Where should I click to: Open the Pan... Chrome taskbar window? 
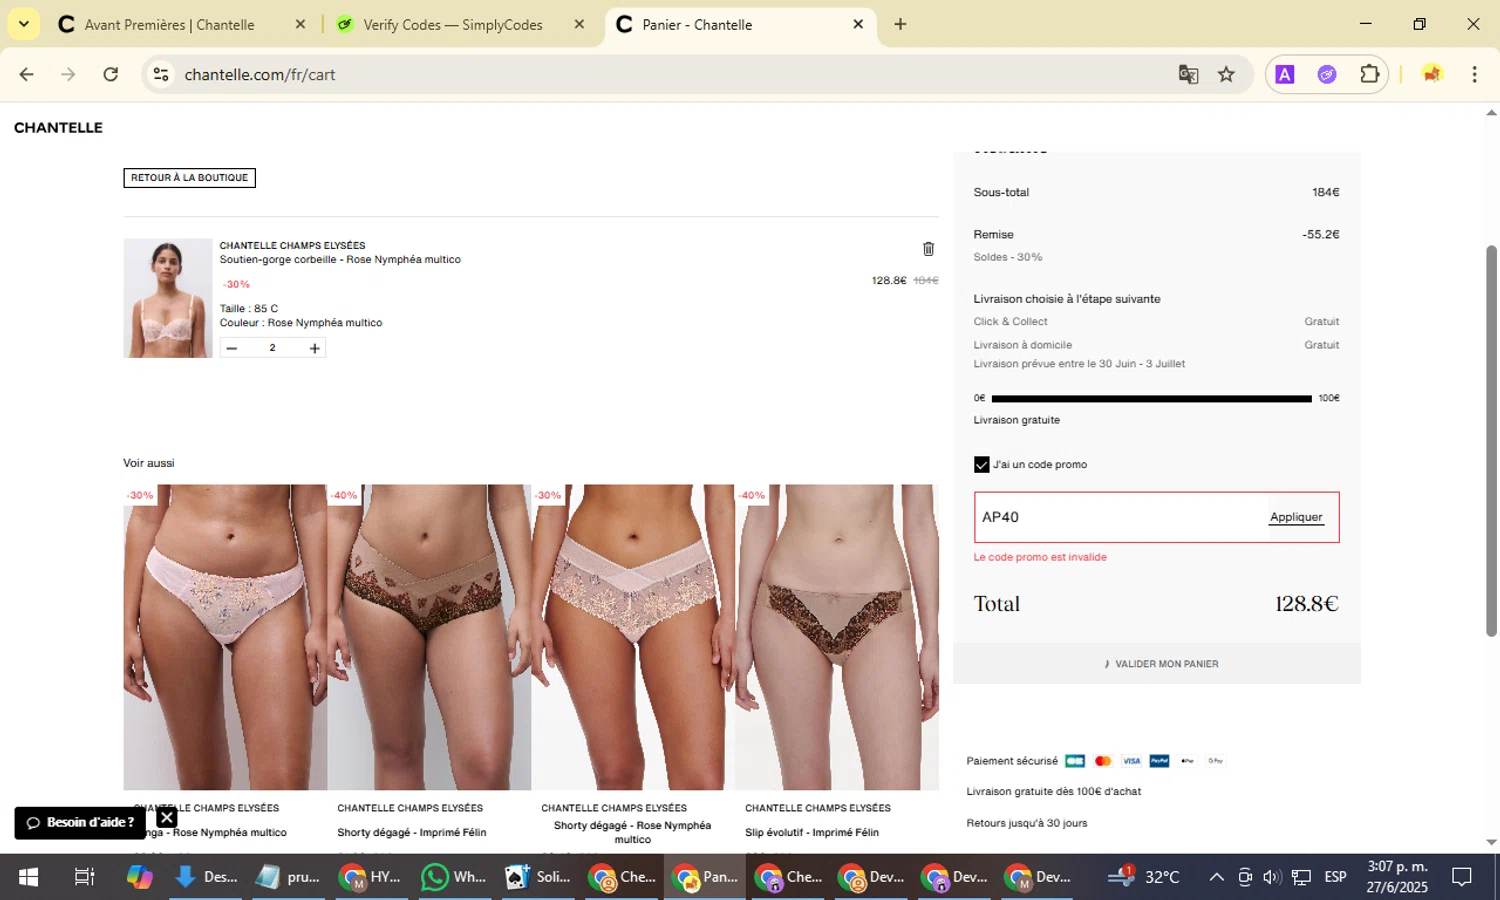705,877
